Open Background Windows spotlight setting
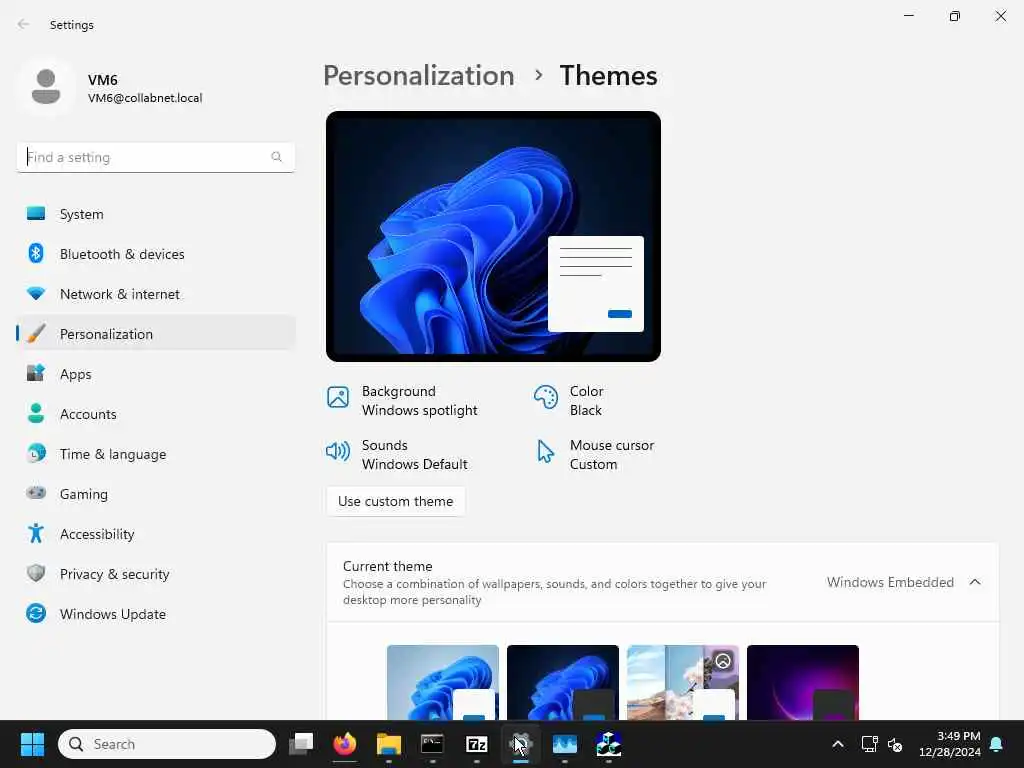Image resolution: width=1024 pixels, height=768 pixels. tap(403, 400)
